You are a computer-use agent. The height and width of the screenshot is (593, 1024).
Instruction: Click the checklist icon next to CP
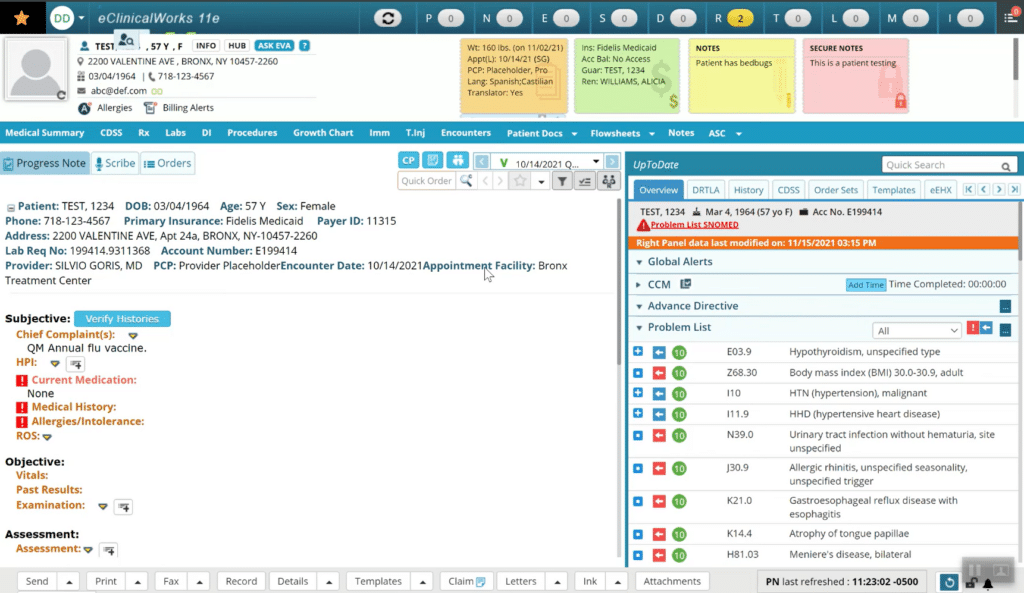coord(433,160)
